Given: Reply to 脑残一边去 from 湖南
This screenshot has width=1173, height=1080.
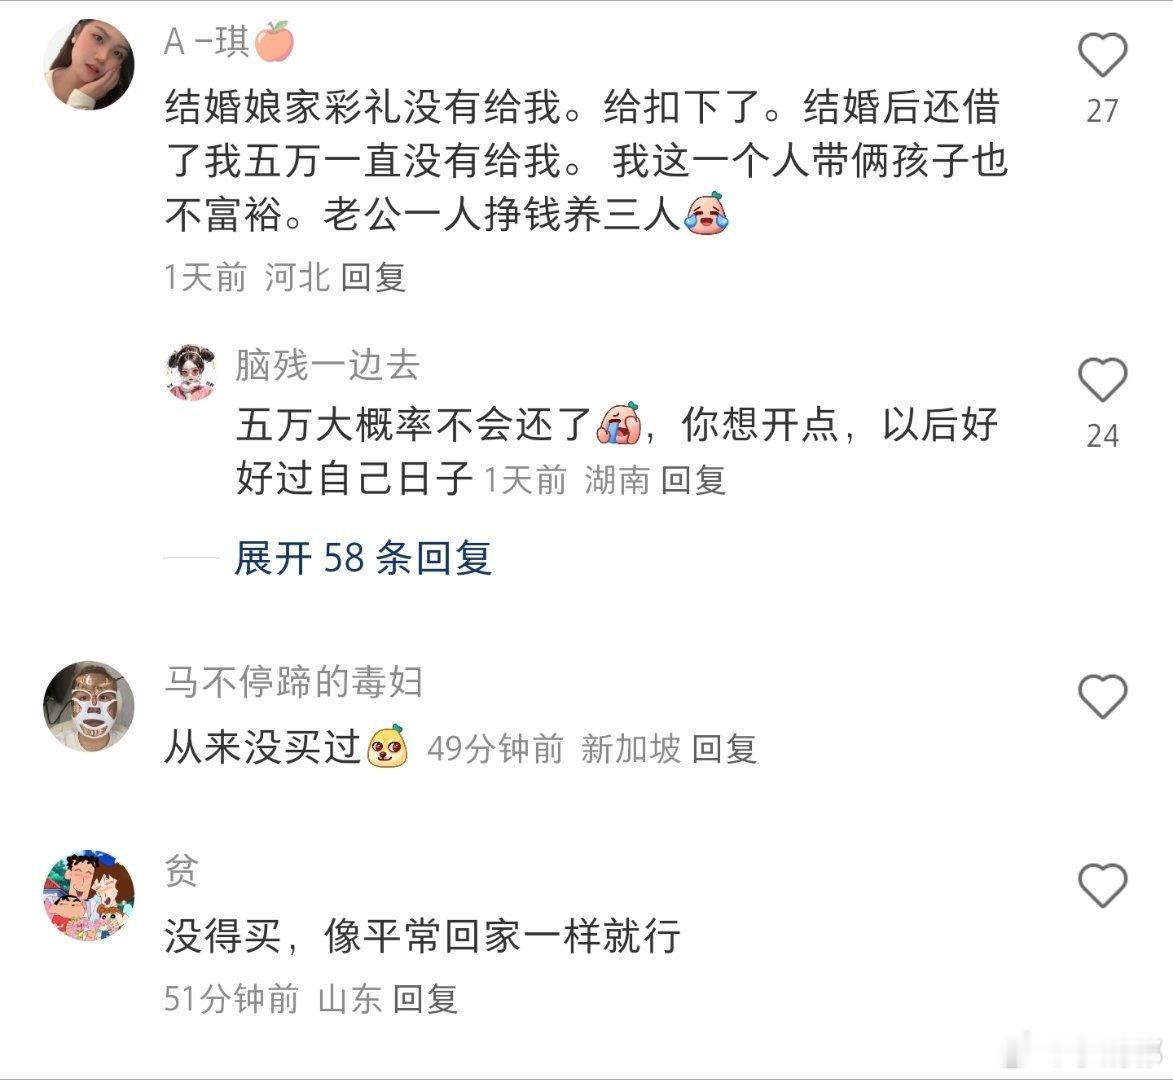Looking at the screenshot, I should tap(693, 479).
